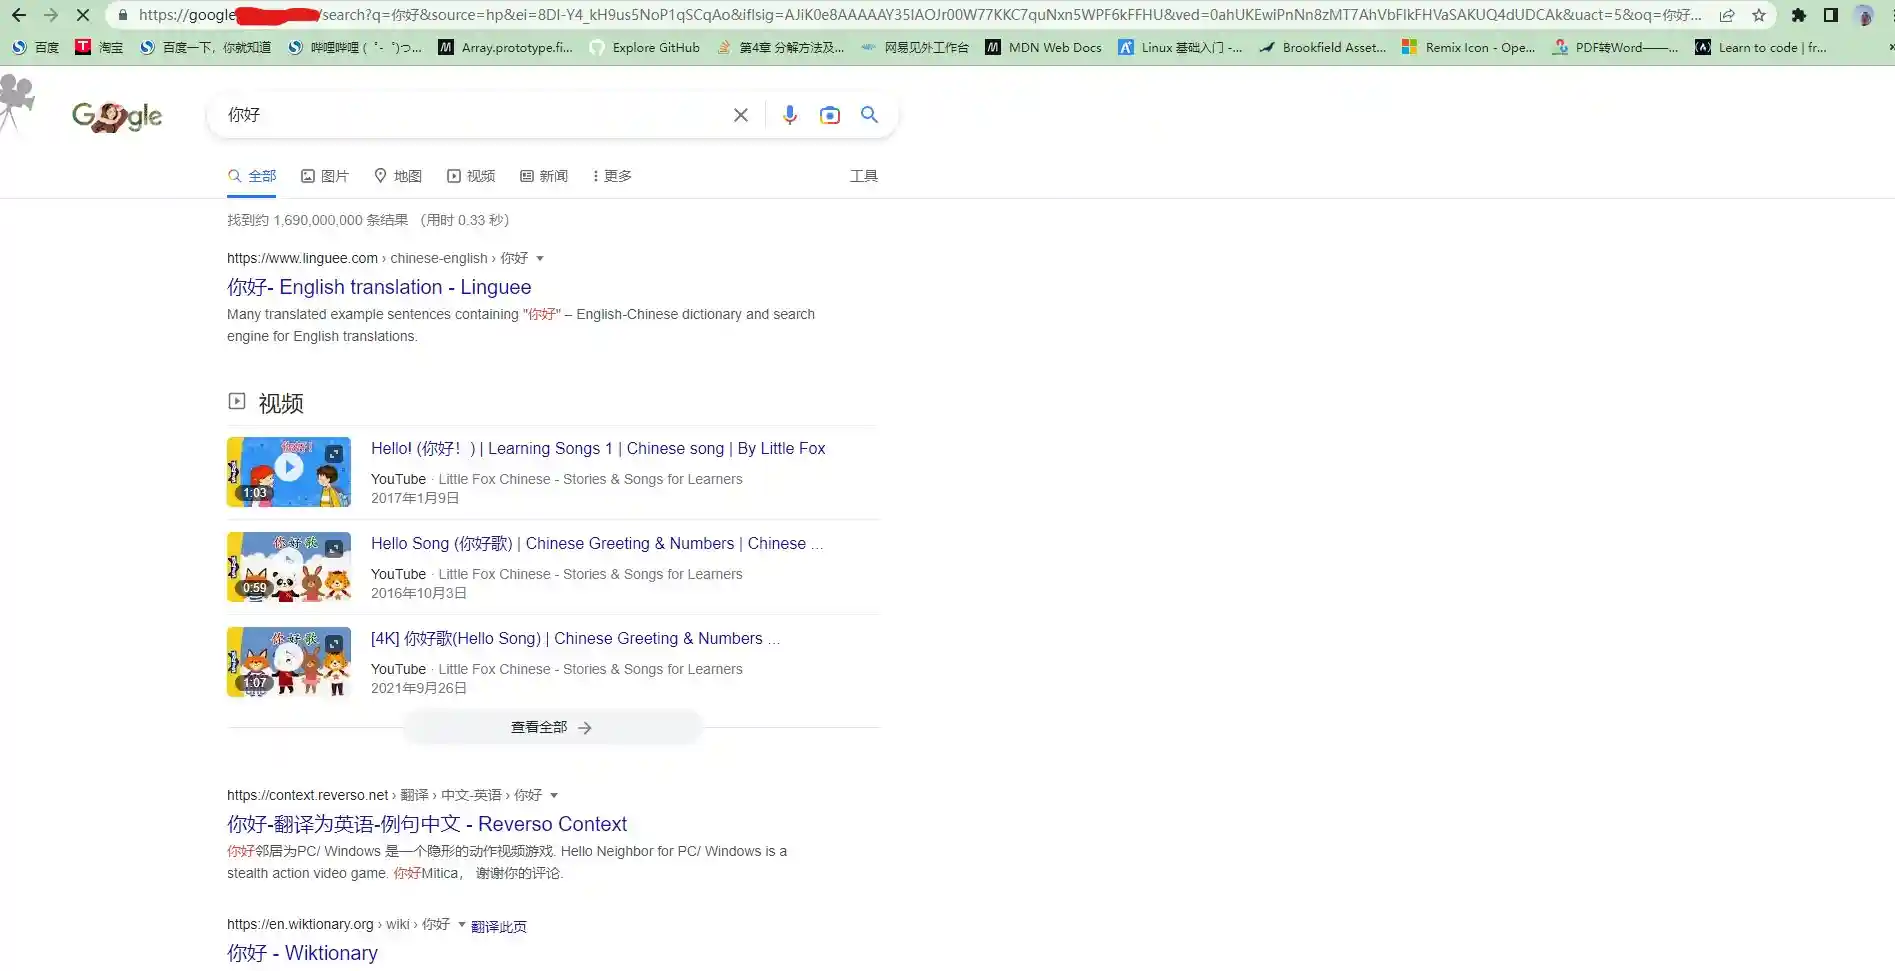Click the date 2017年1月9日
The width and height of the screenshot is (1895, 971).
[x=415, y=498]
